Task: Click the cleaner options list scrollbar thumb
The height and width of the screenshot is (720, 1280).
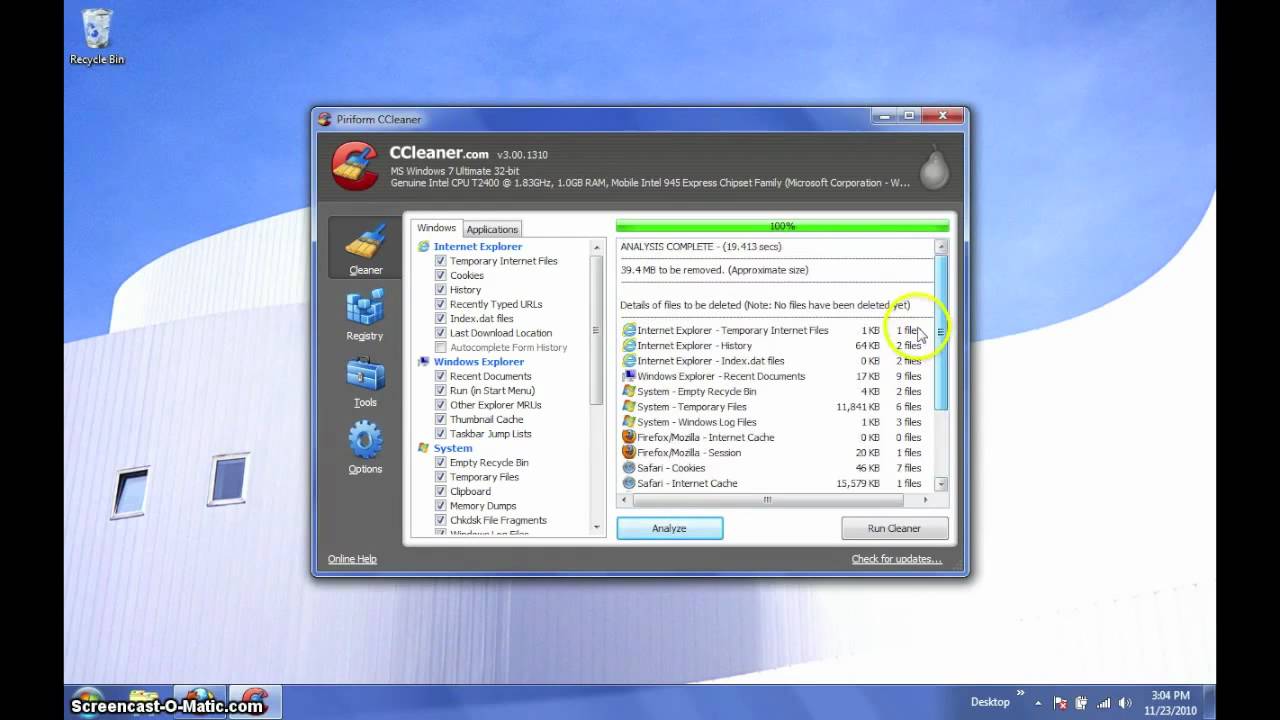Action: [x=597, y=330]
